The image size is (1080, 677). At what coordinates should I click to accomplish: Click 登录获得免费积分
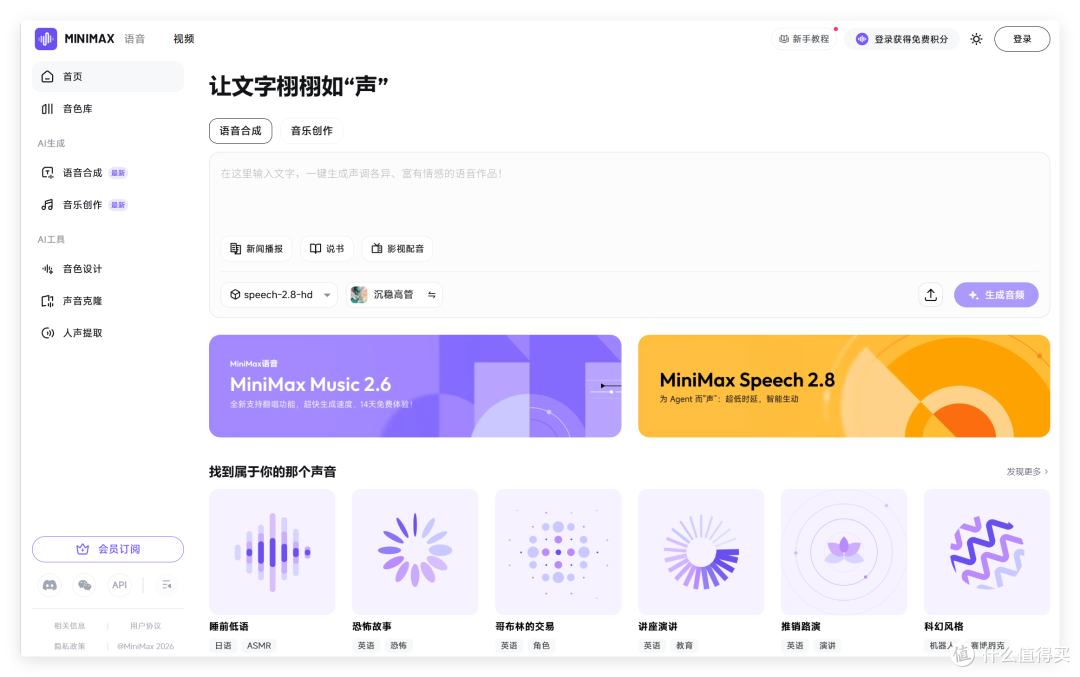coord(902,39)
